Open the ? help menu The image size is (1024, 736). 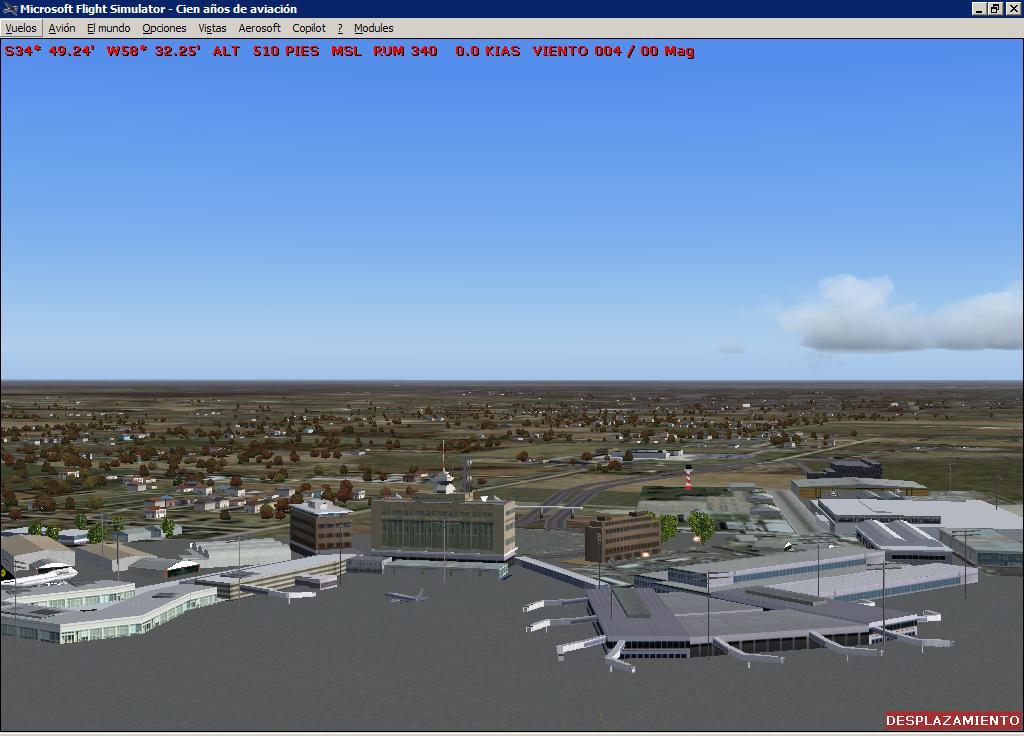coord(340,28)
